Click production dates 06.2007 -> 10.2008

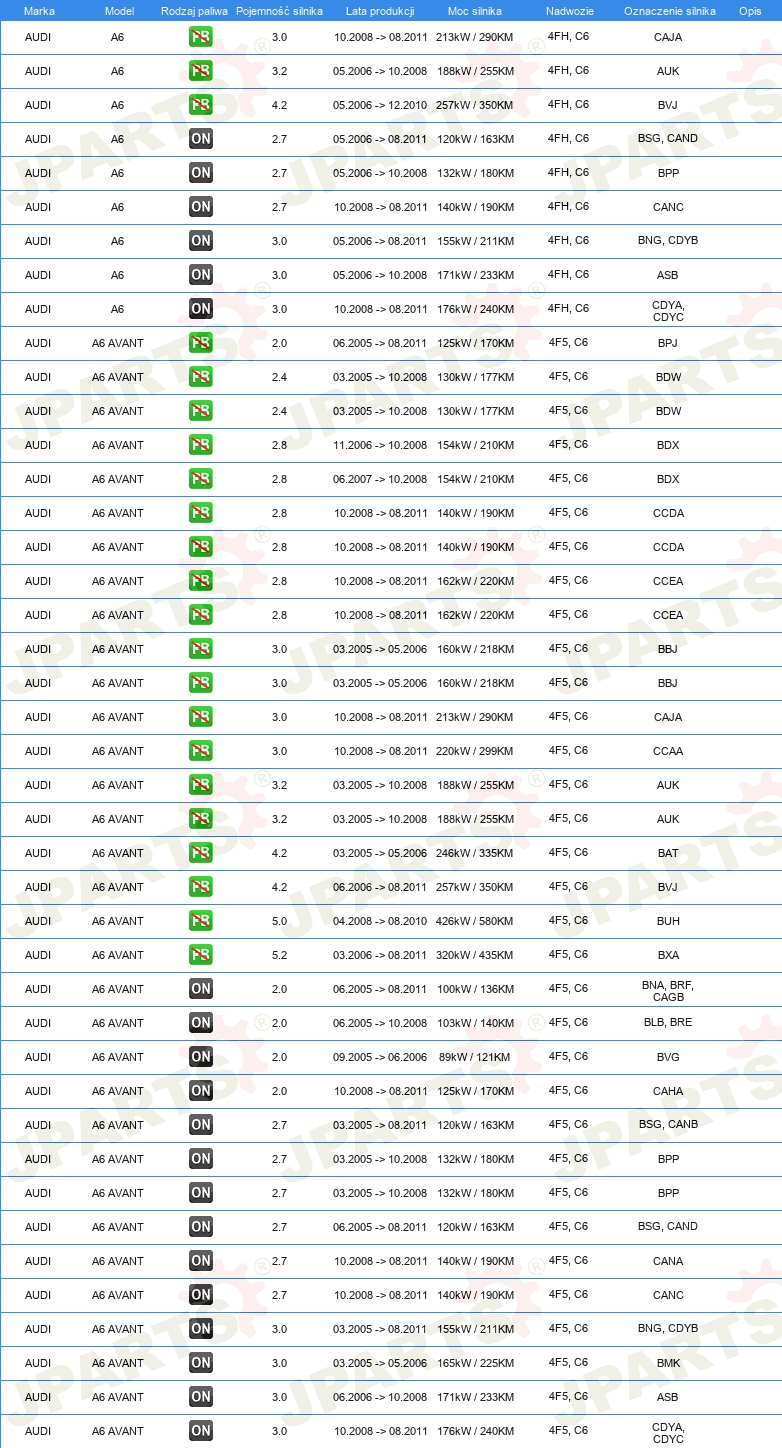380,480
